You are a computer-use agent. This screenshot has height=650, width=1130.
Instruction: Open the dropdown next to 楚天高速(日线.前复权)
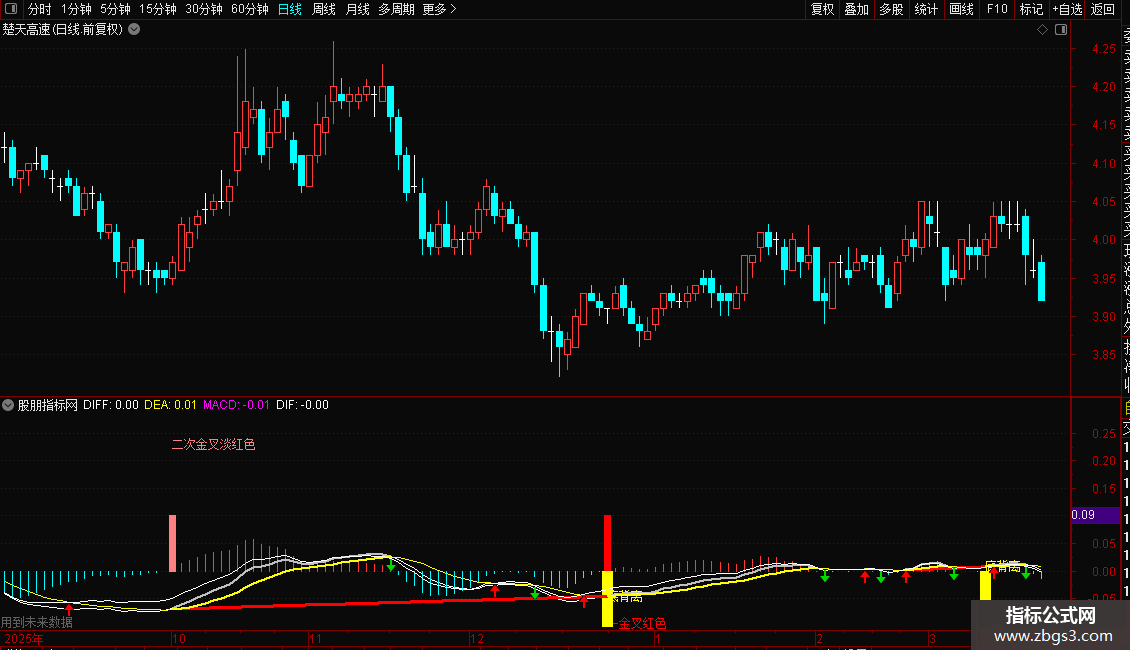pos(134,30)
